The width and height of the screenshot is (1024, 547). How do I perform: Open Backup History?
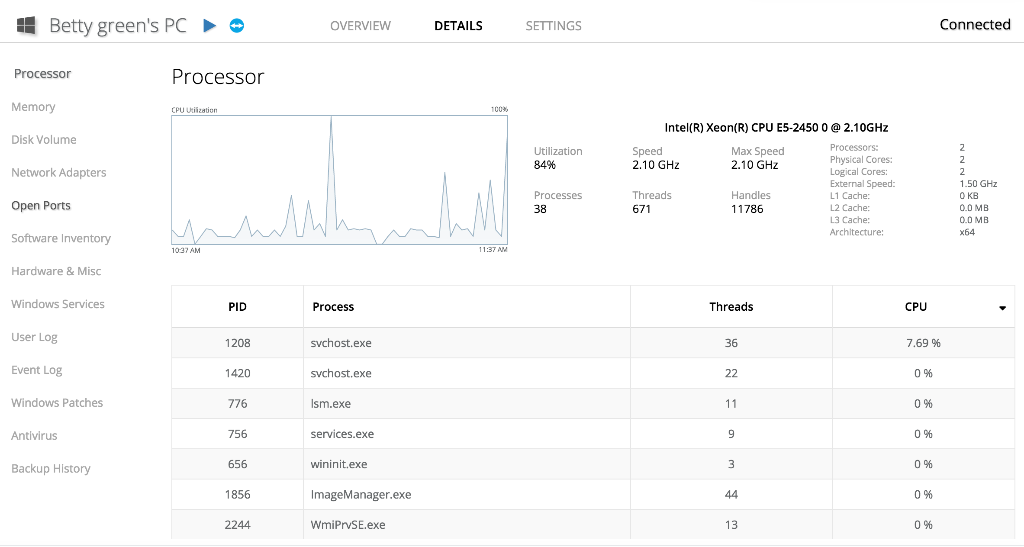click(x=51, y=469)
